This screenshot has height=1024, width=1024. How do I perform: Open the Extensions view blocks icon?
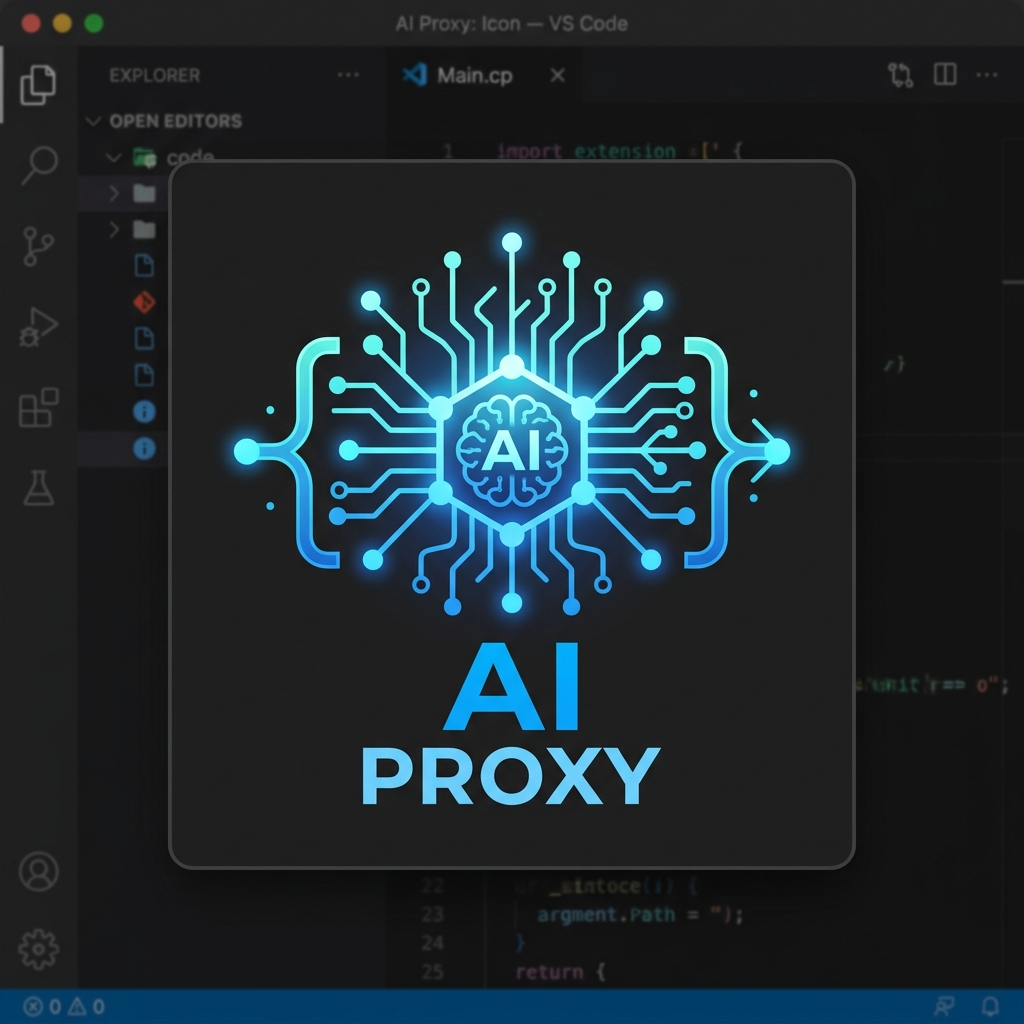click(x=39, y=408)
